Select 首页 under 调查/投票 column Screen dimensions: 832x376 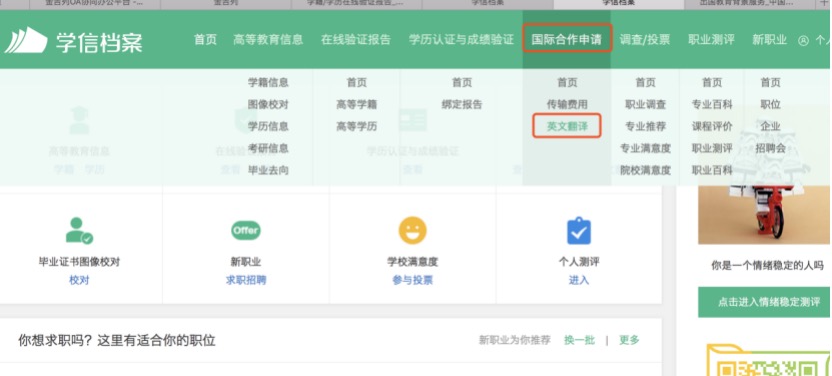click(x=645, y=82)
